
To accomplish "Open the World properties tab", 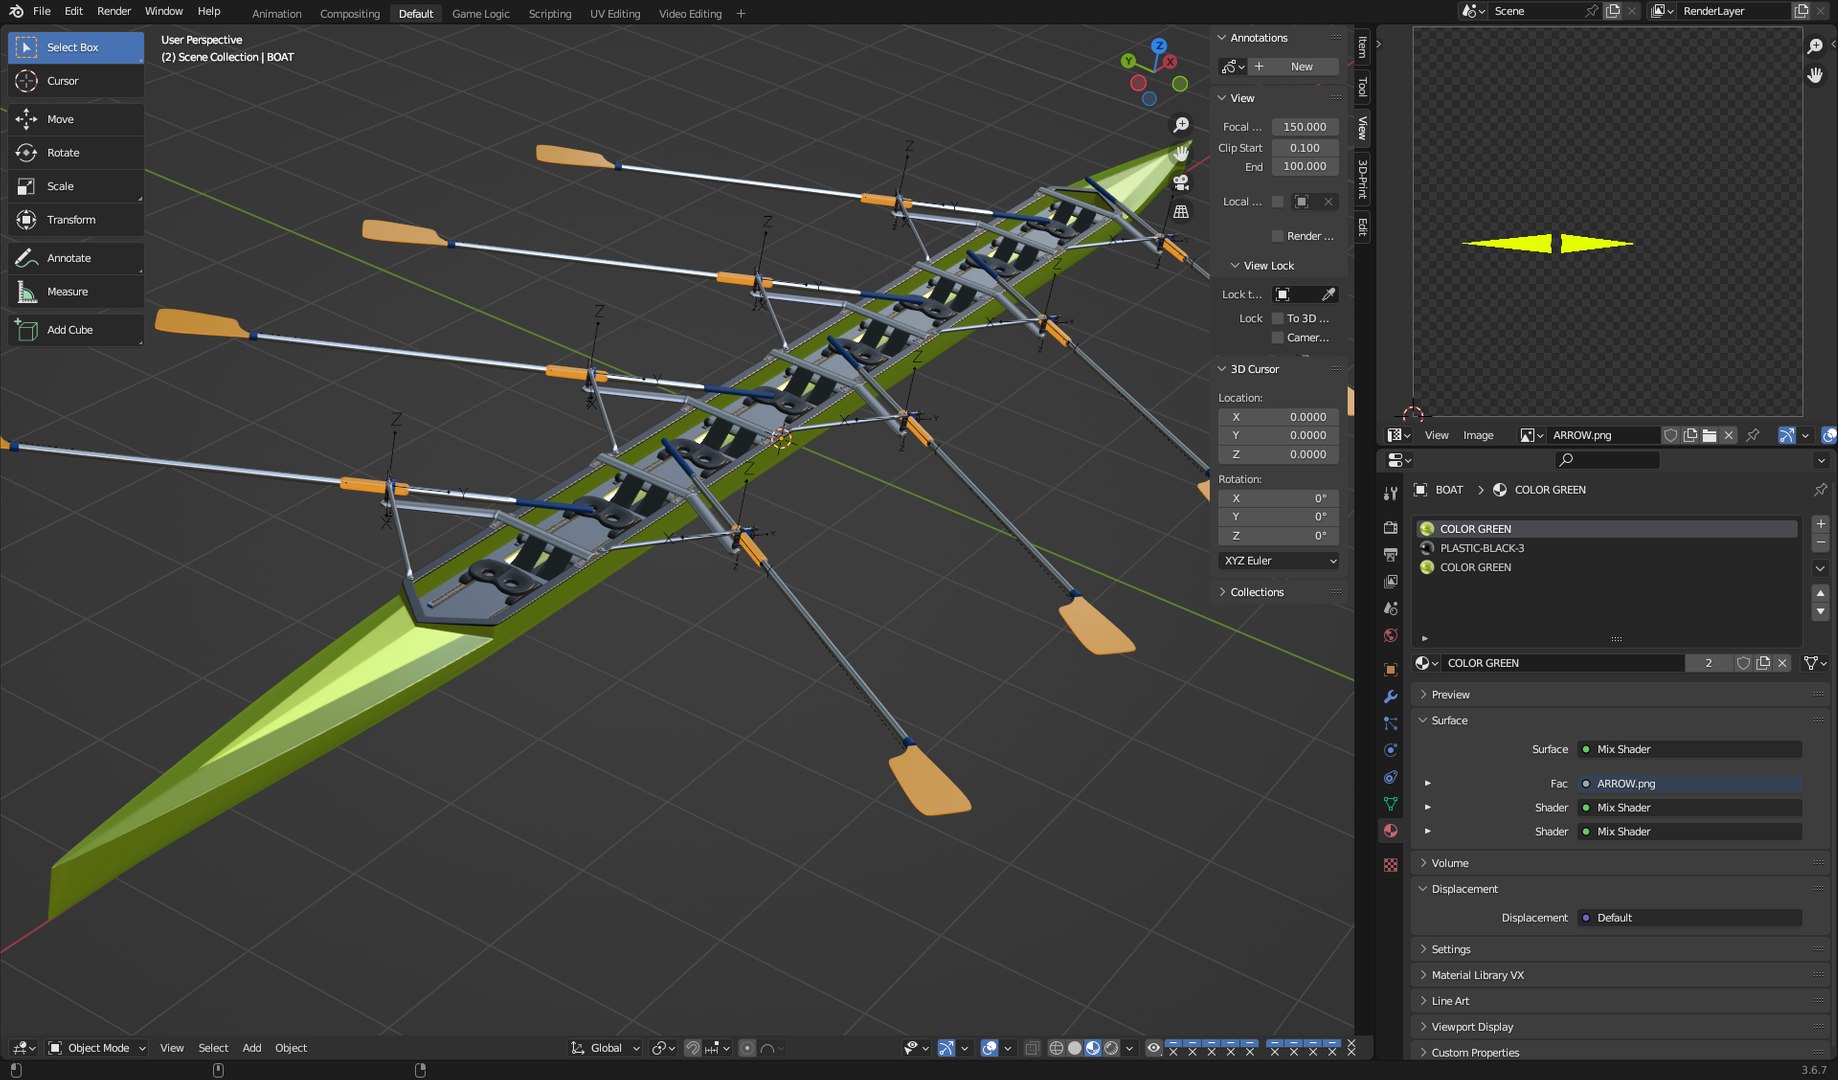I will click(x=1390, y=635).
